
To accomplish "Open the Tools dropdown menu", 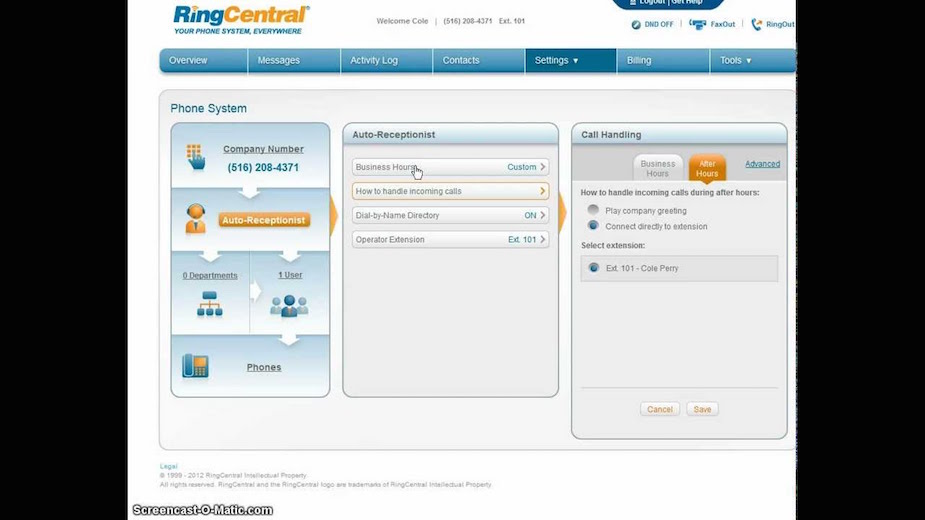I will point(753,60).
